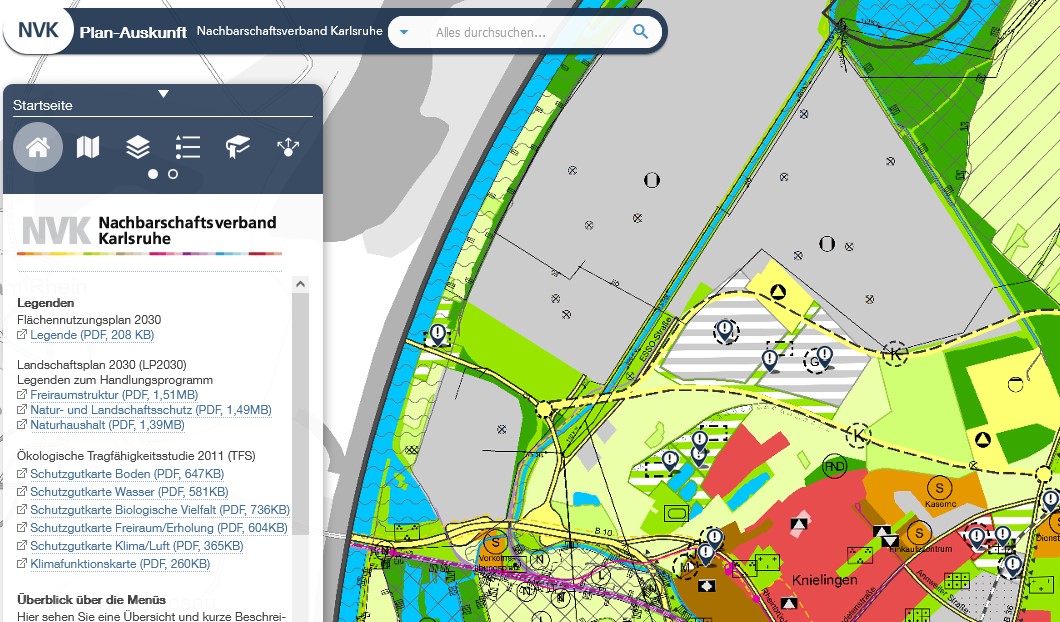Click the info pin near the Rhine bank
Screen dimensions: 1060x622
(438, 334)
